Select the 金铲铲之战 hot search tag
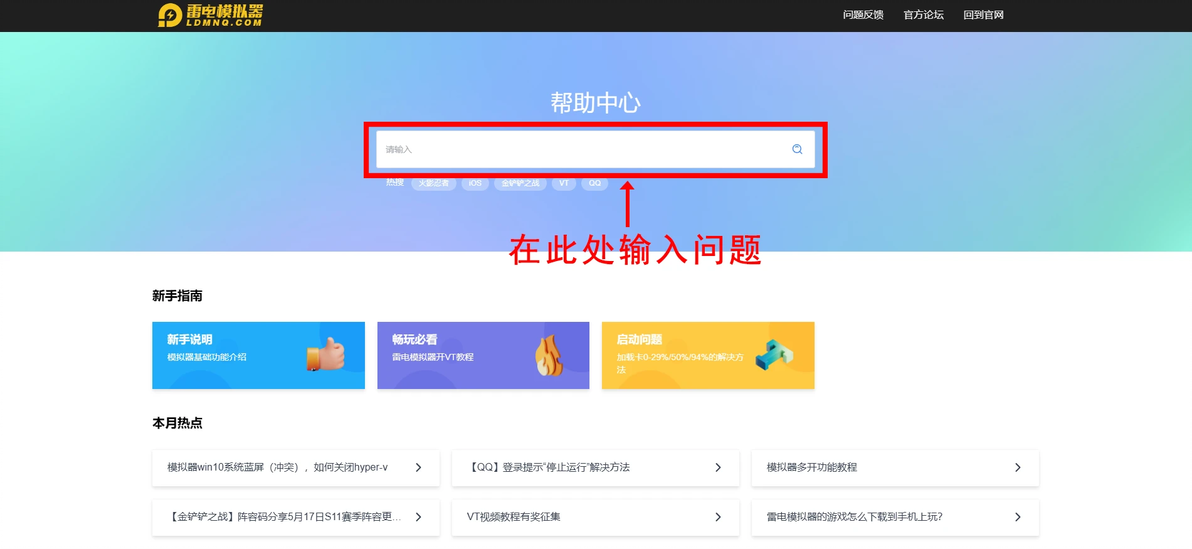Image resolution: width=1192 pixels, height=549 pixels. (520, 183)
